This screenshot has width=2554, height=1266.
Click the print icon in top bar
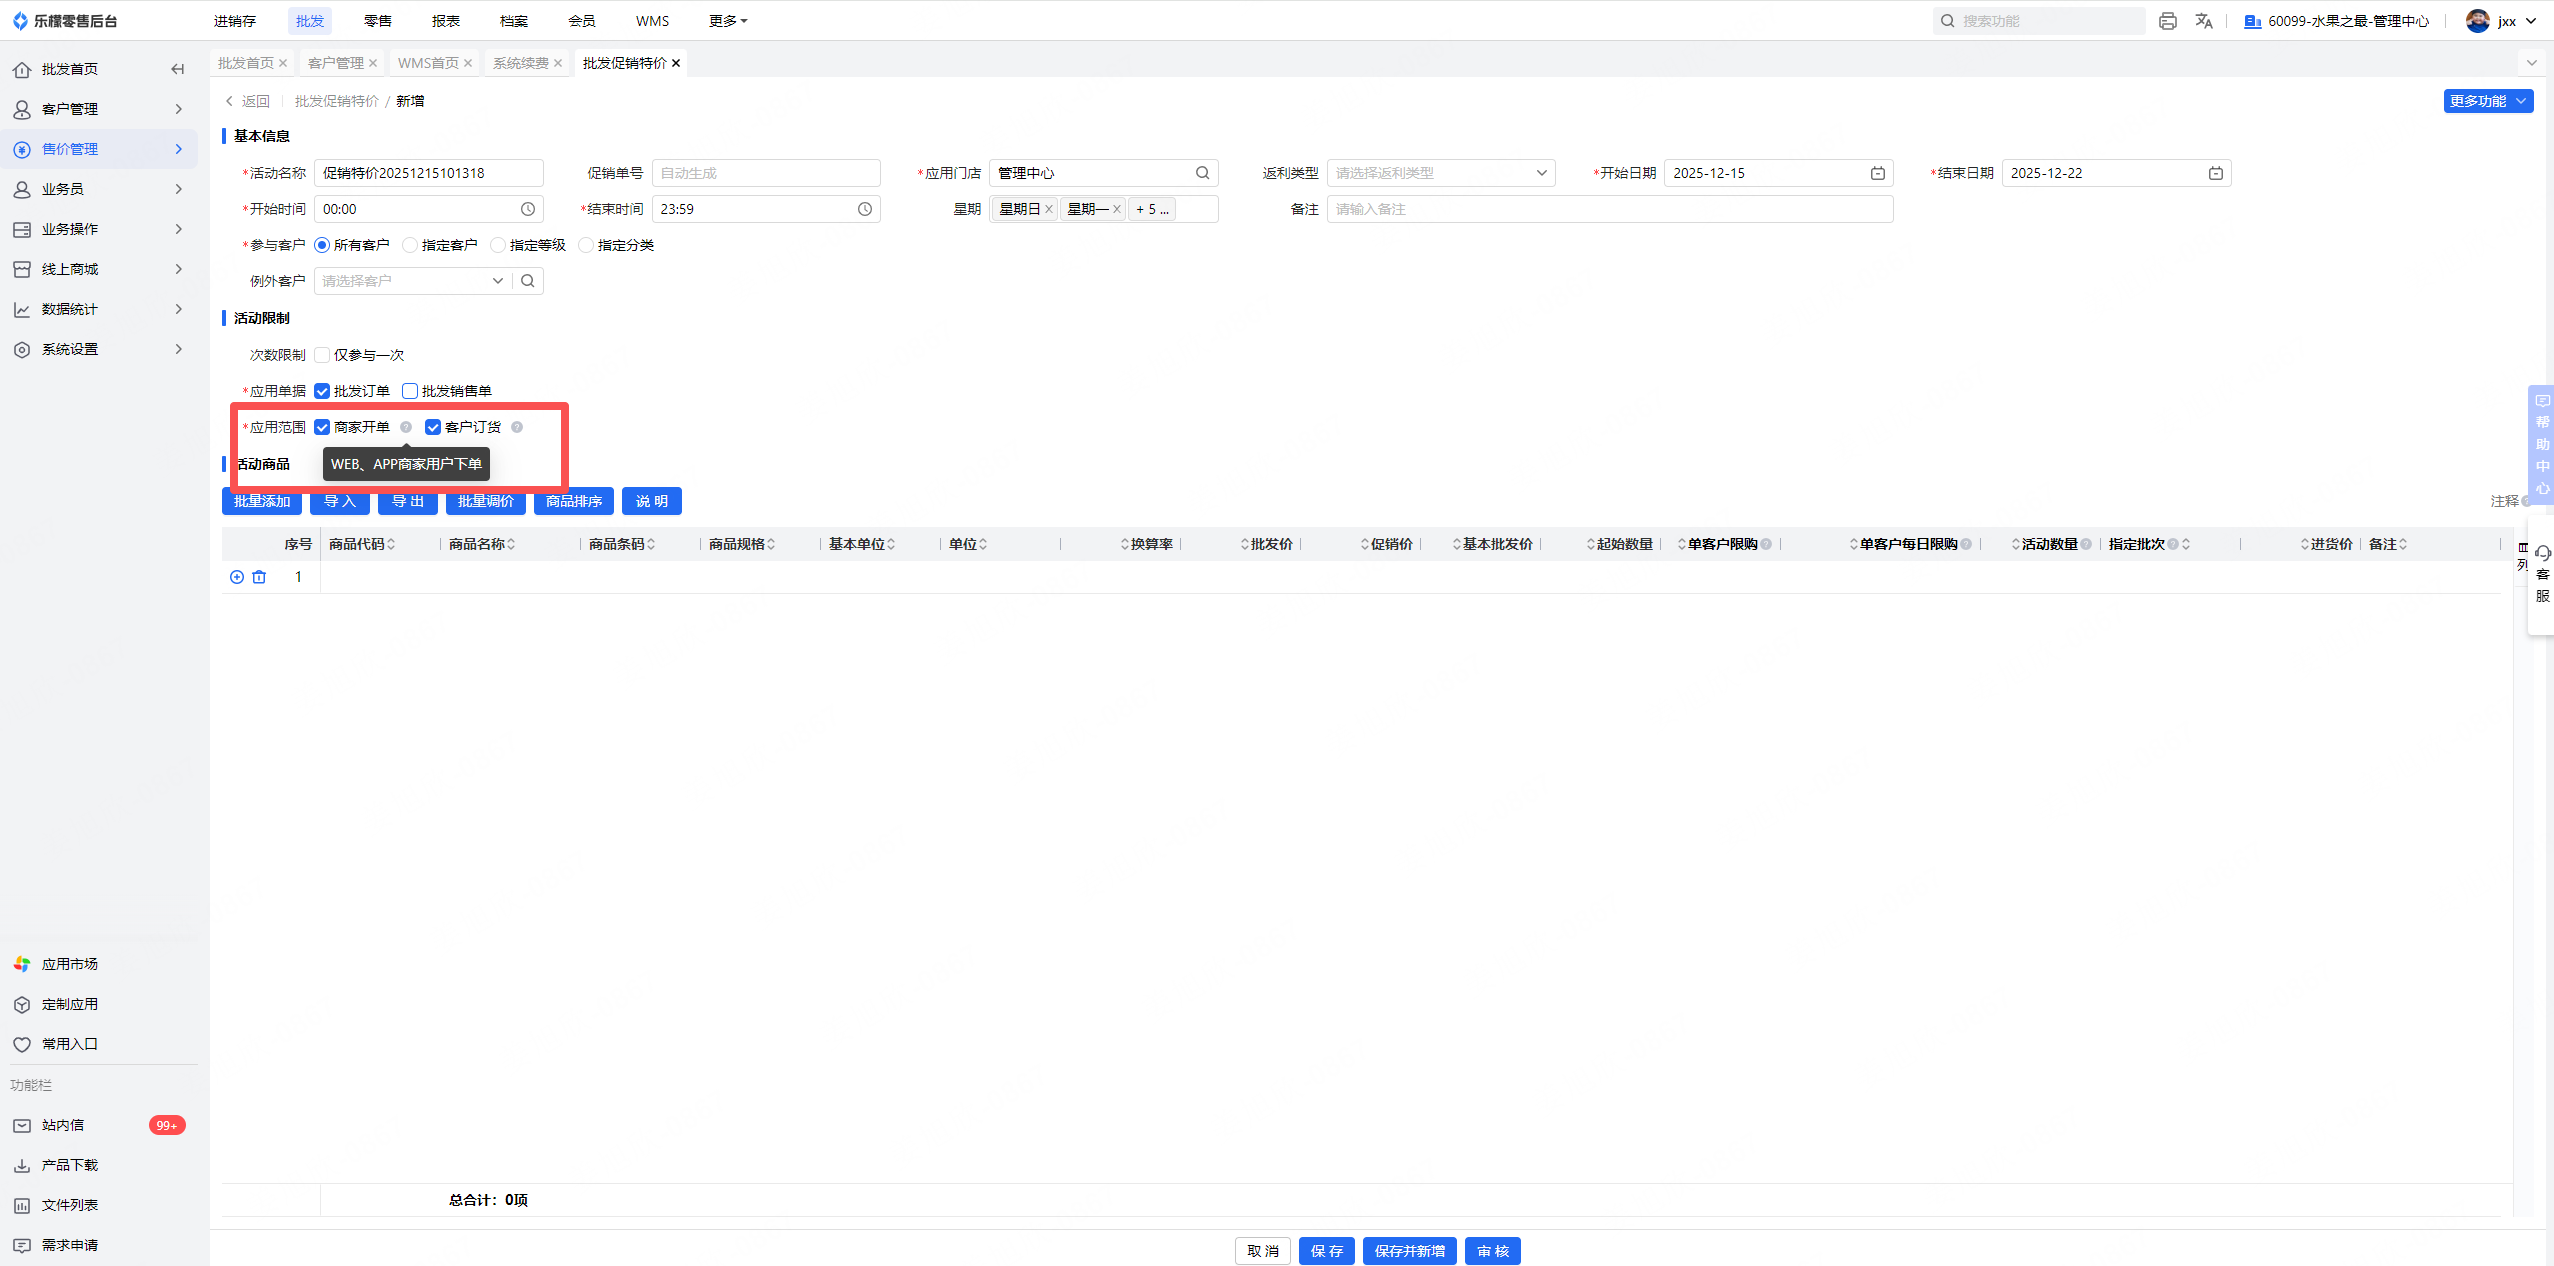click(x=2167, y=21)
